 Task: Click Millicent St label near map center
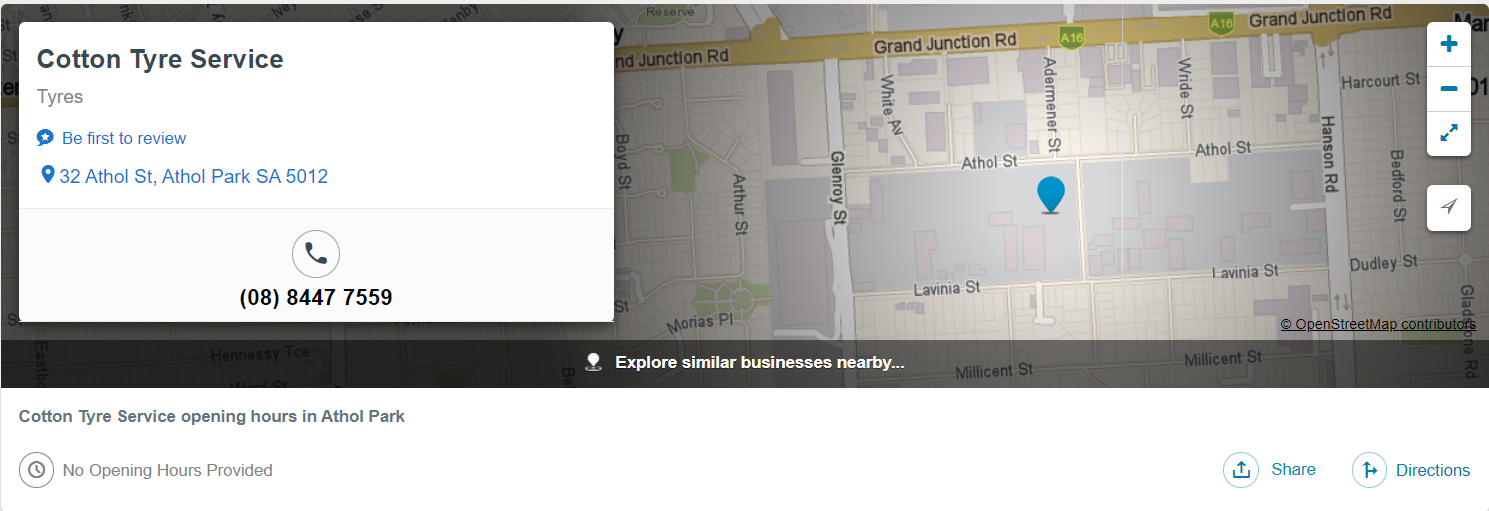point(996,372)
